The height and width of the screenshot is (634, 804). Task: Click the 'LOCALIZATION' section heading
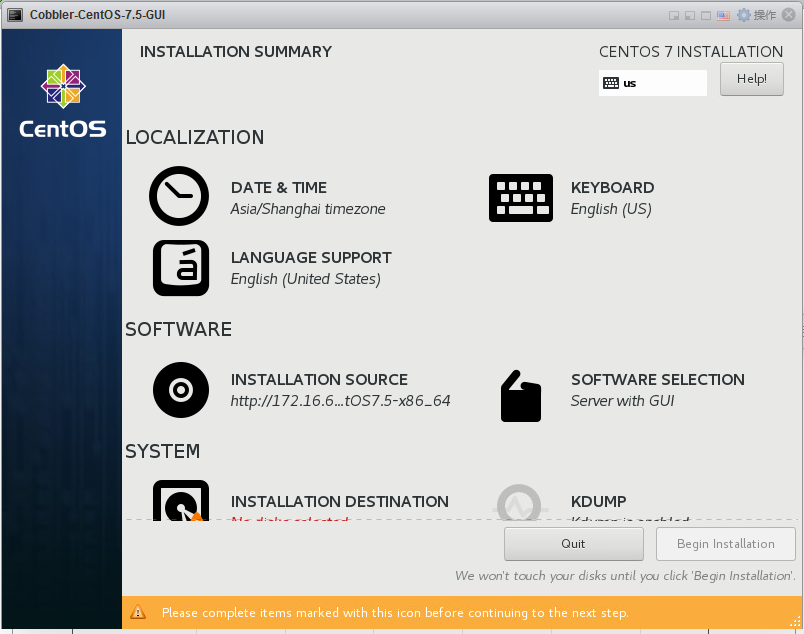click(195, 137)
